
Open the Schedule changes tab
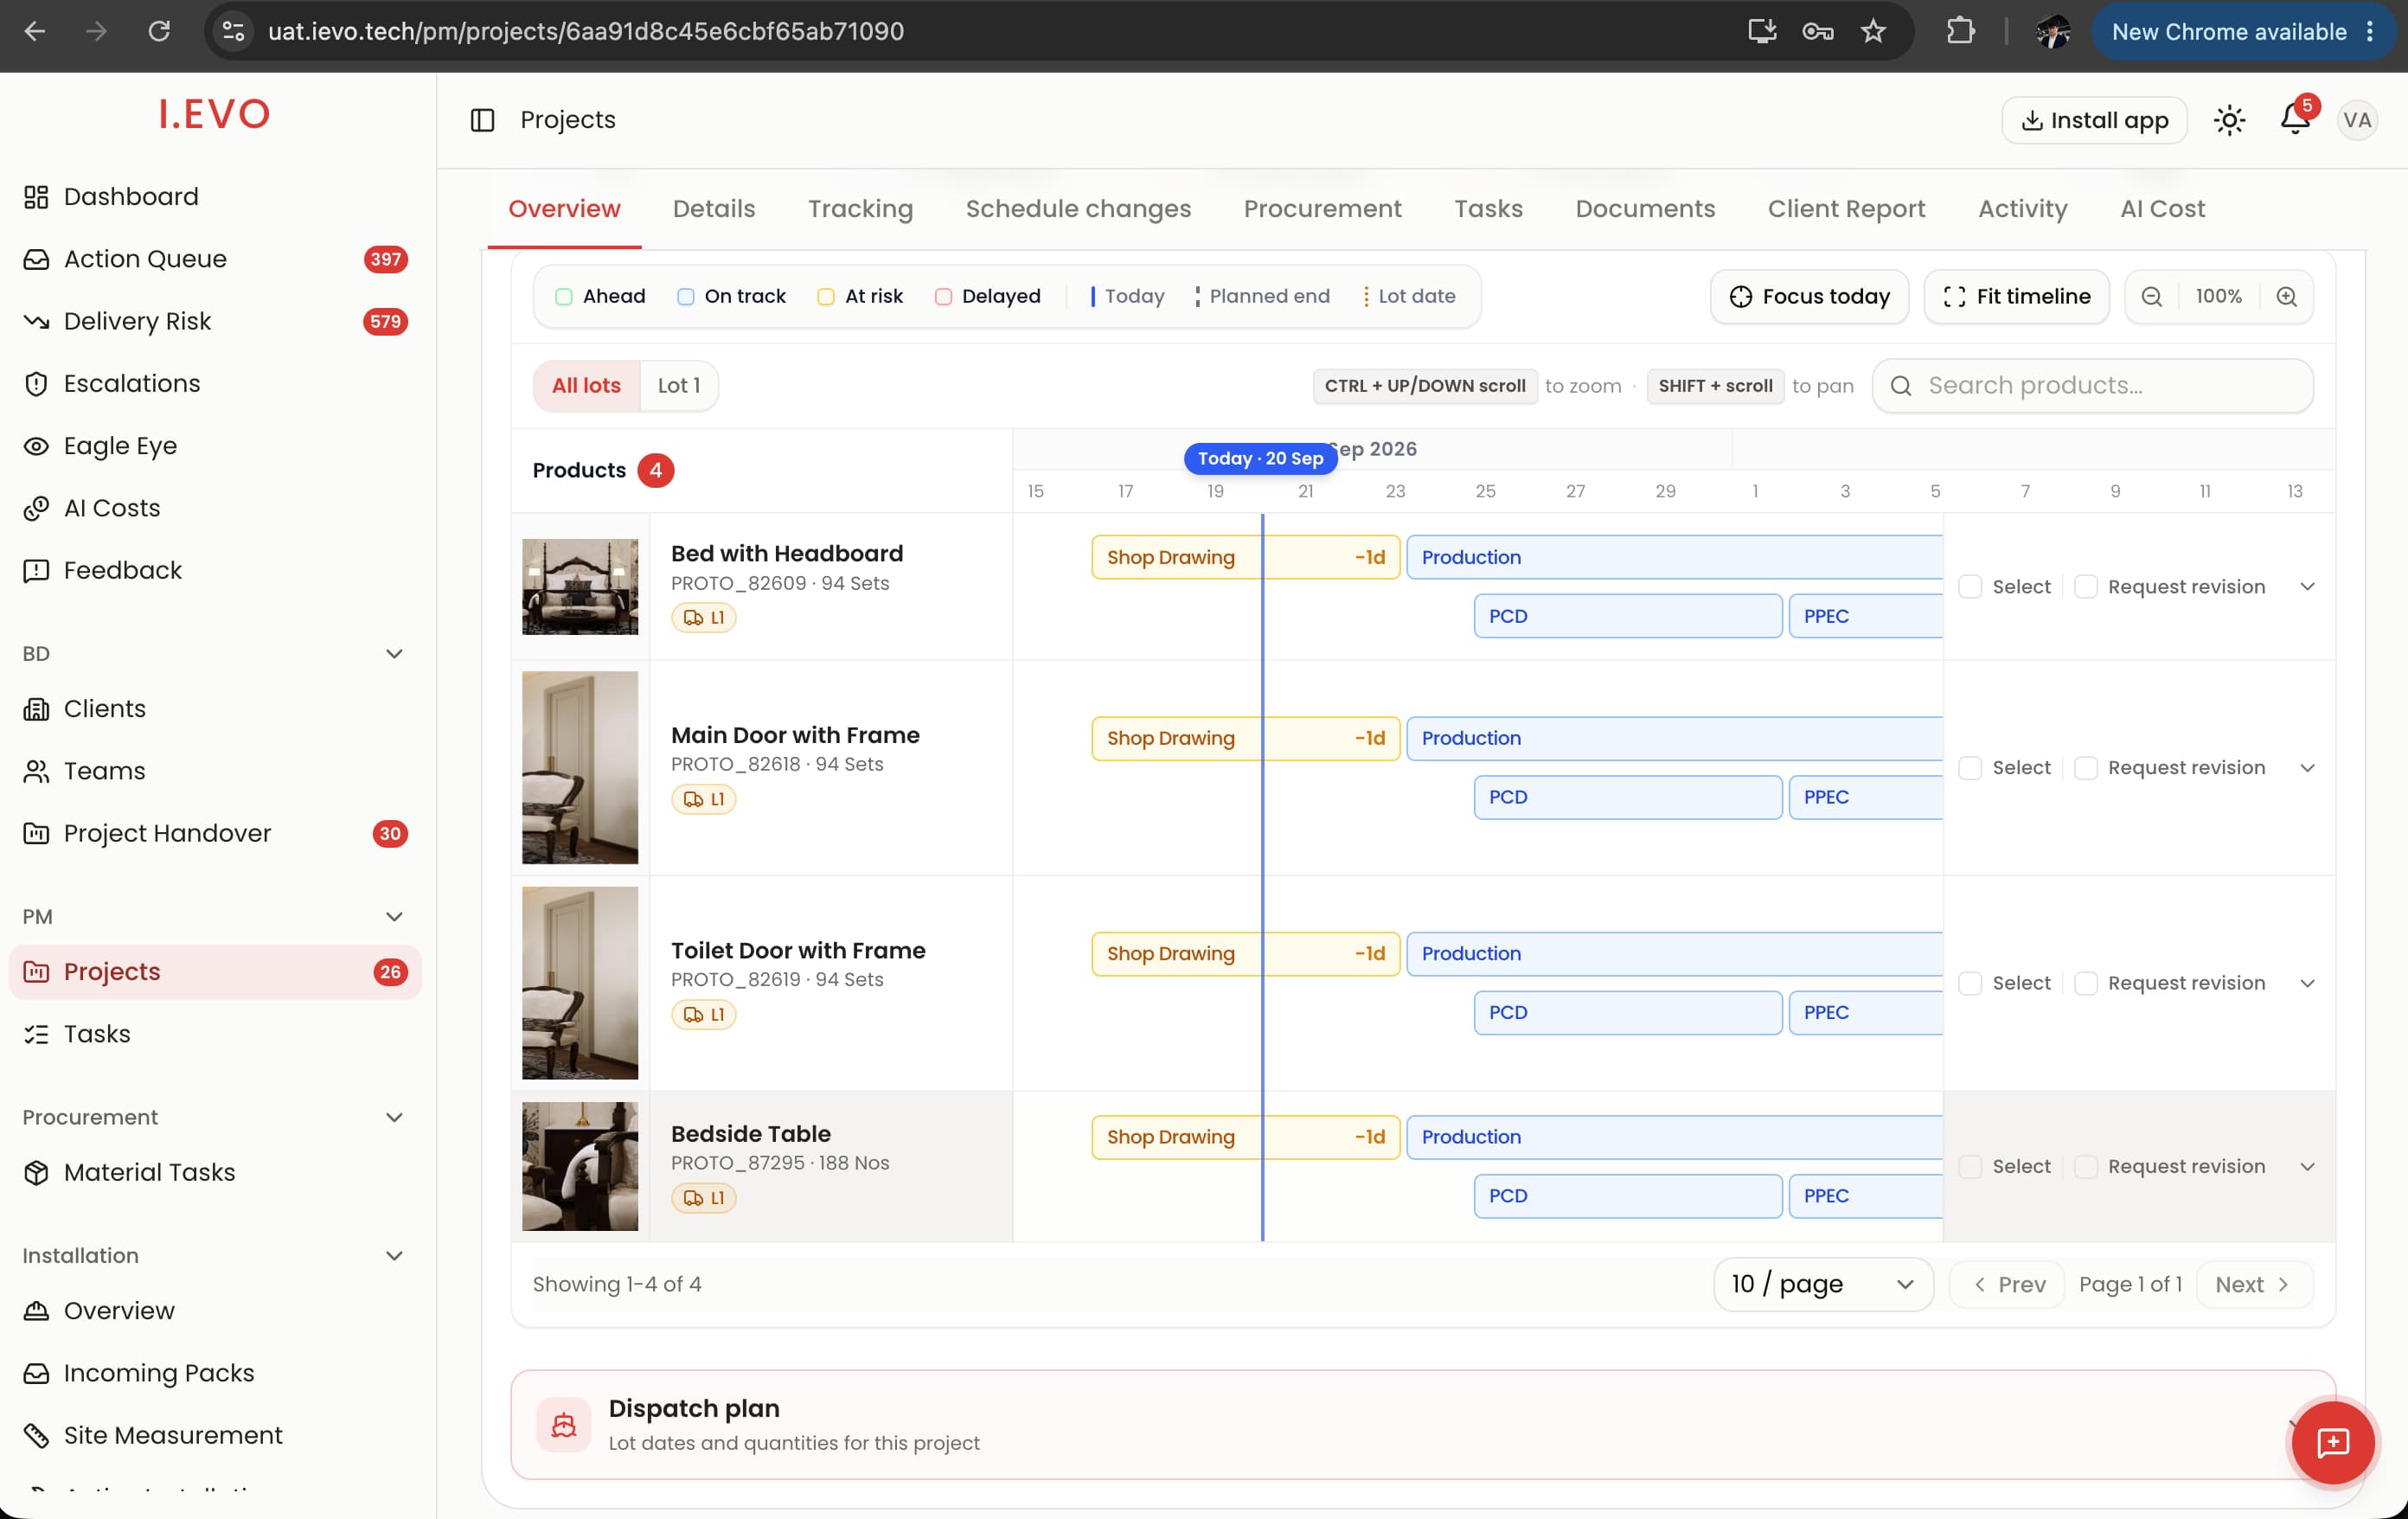(x=1078, y=209)
